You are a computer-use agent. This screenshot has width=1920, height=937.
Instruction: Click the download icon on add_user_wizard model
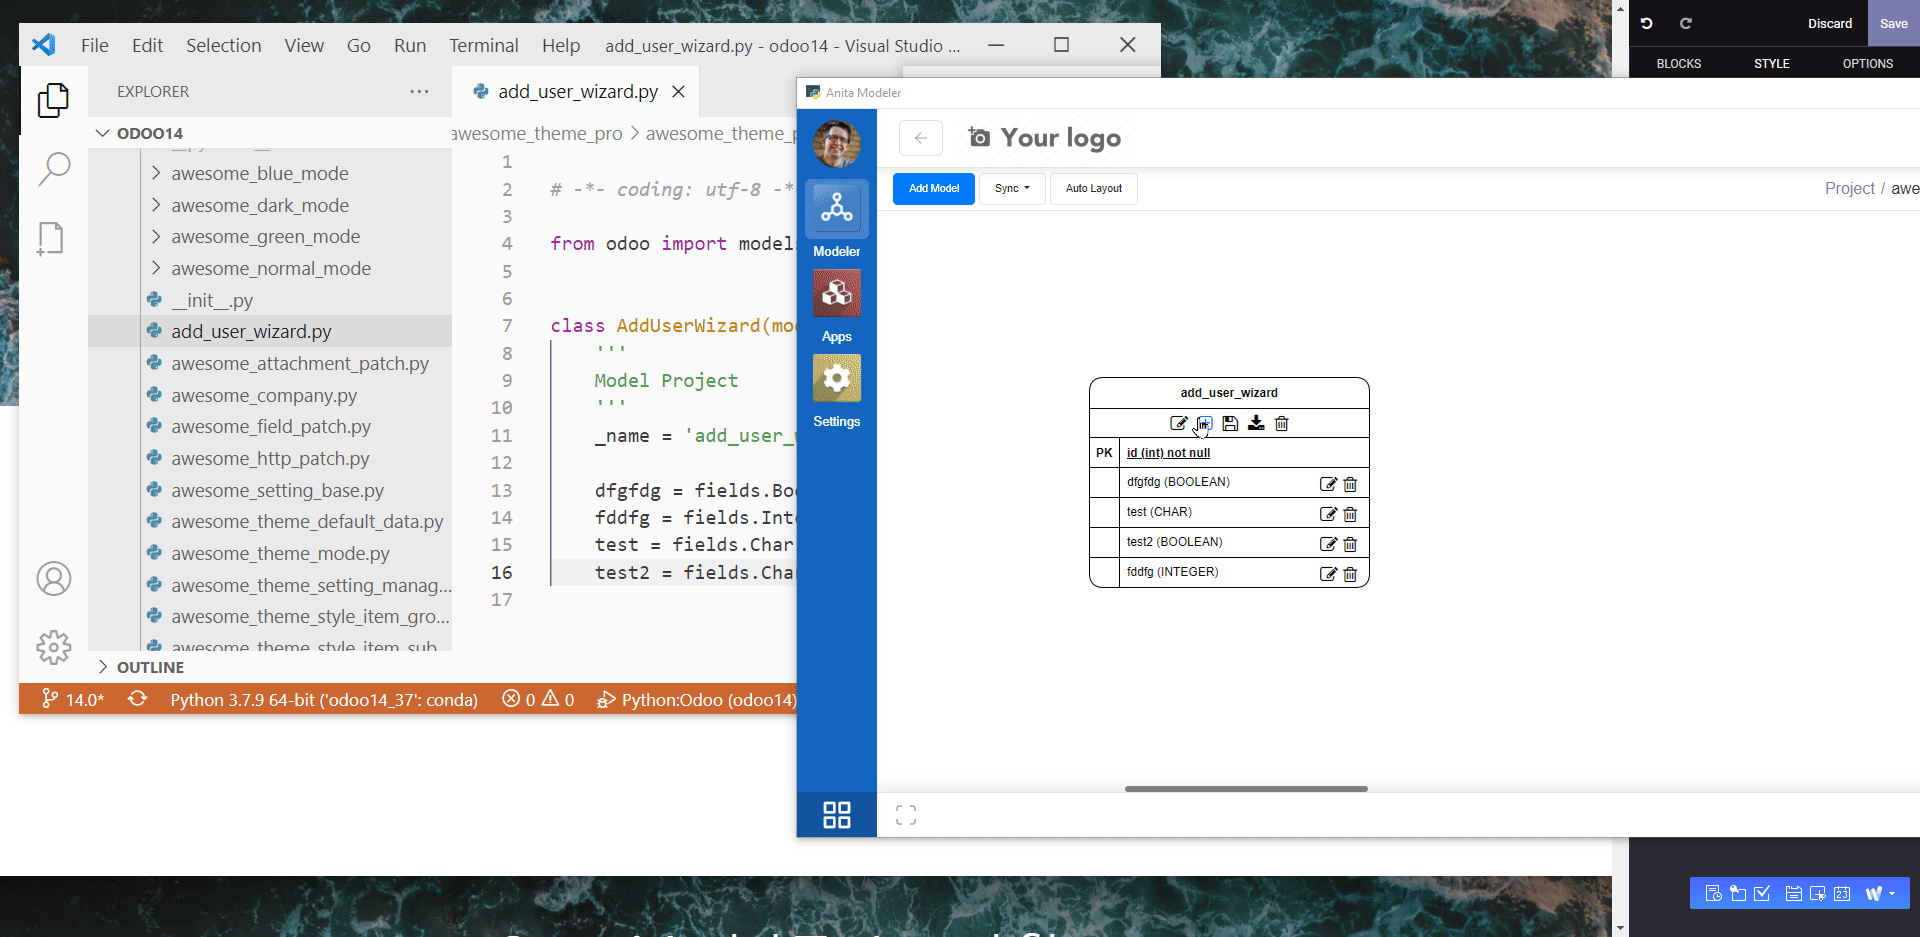pyautogui.click(x=1256, y=423)
